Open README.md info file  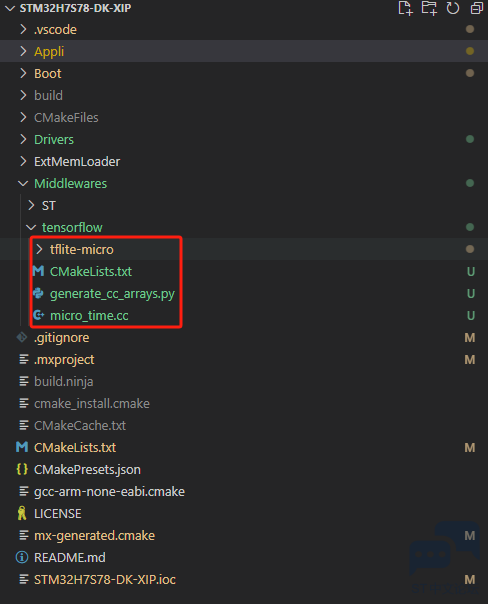click(69, 557)
